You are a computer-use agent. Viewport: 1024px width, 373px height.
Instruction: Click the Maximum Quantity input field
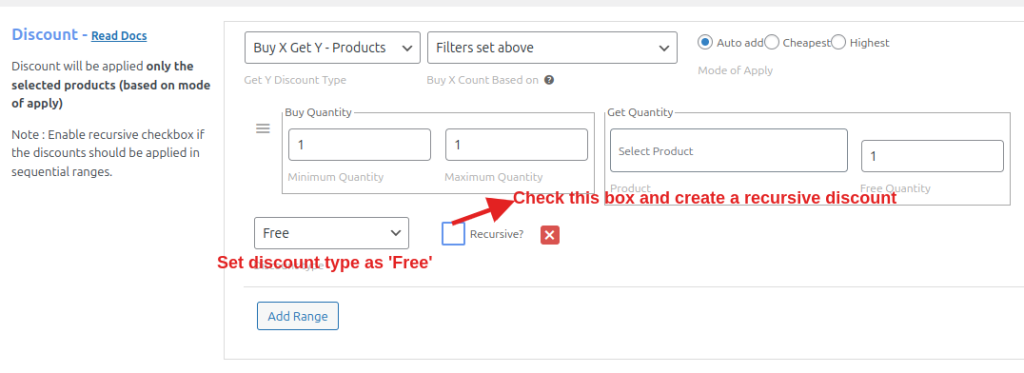pos(516,144)
